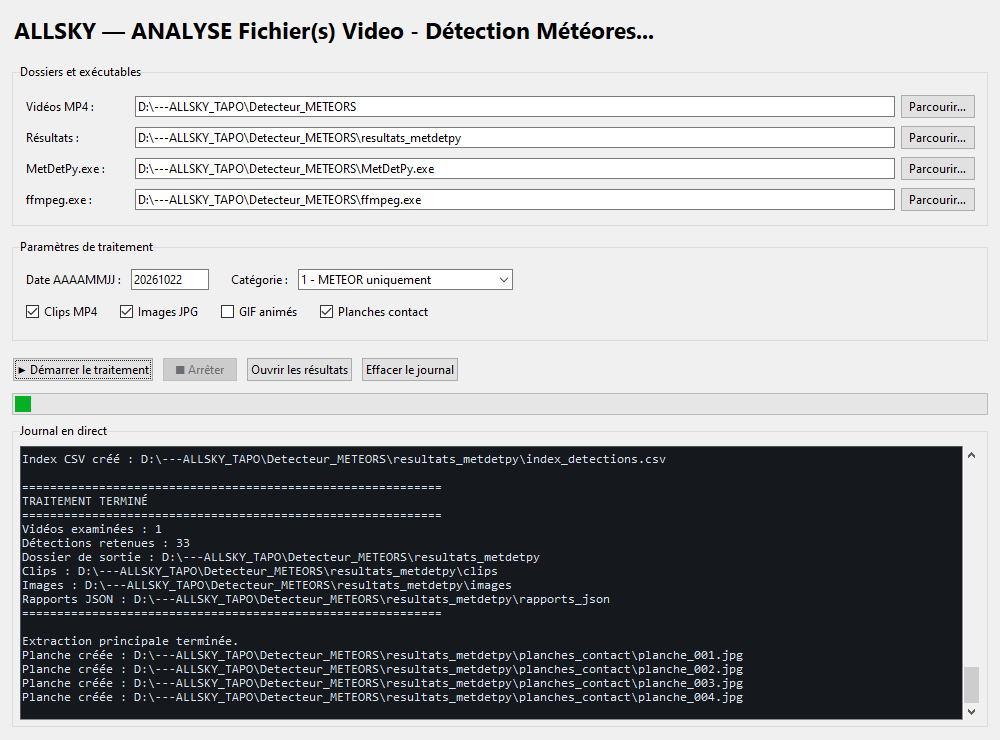Start processing with Démarrer le traitement
This screenshot has width=1000, height=740.
(83, 370)
